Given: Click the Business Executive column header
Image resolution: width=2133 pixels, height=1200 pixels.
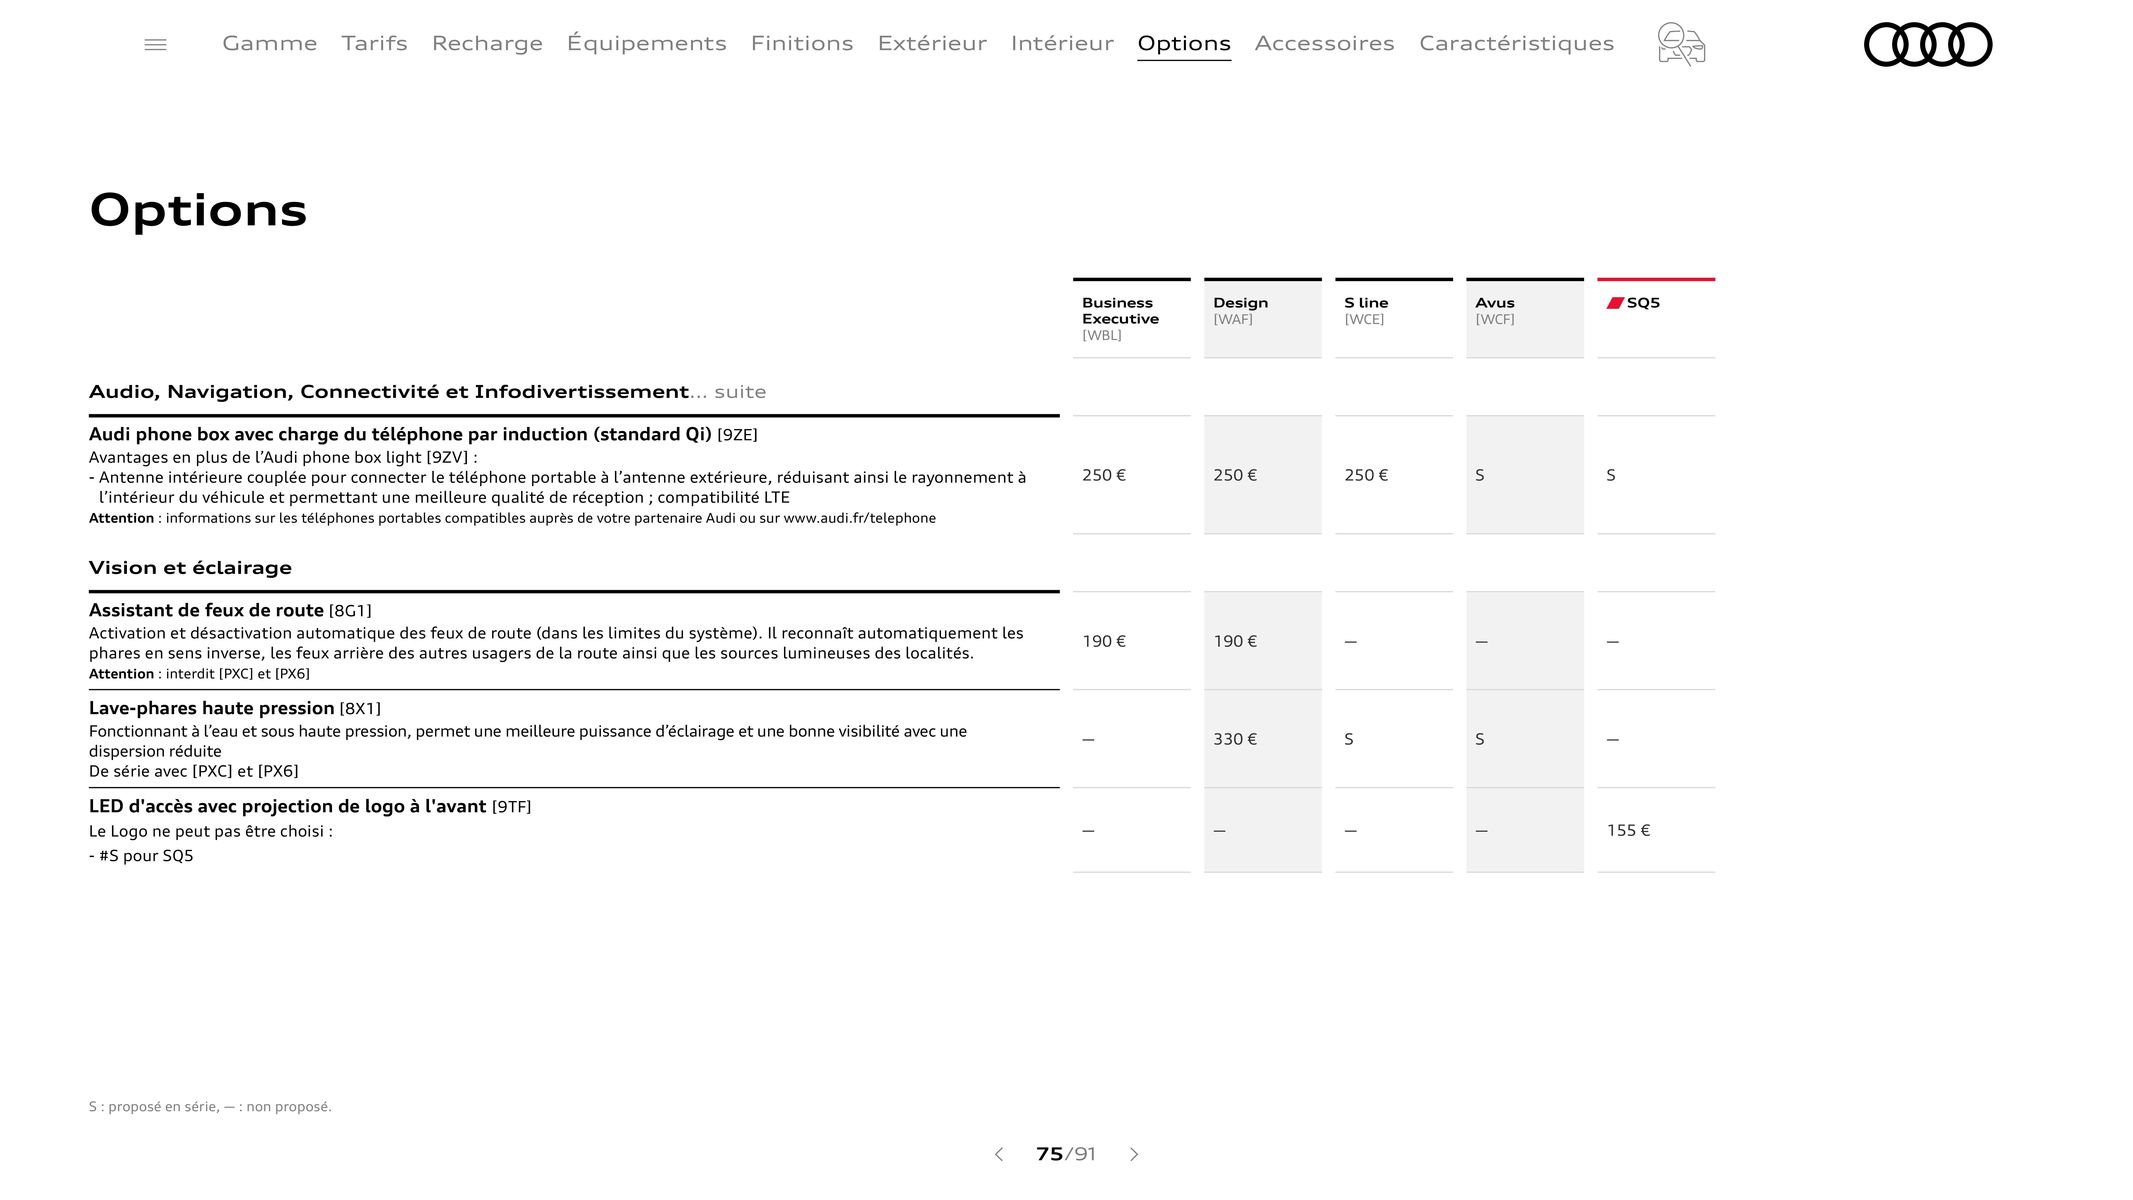Looking at the screenshot, I should click(1132, 318).
